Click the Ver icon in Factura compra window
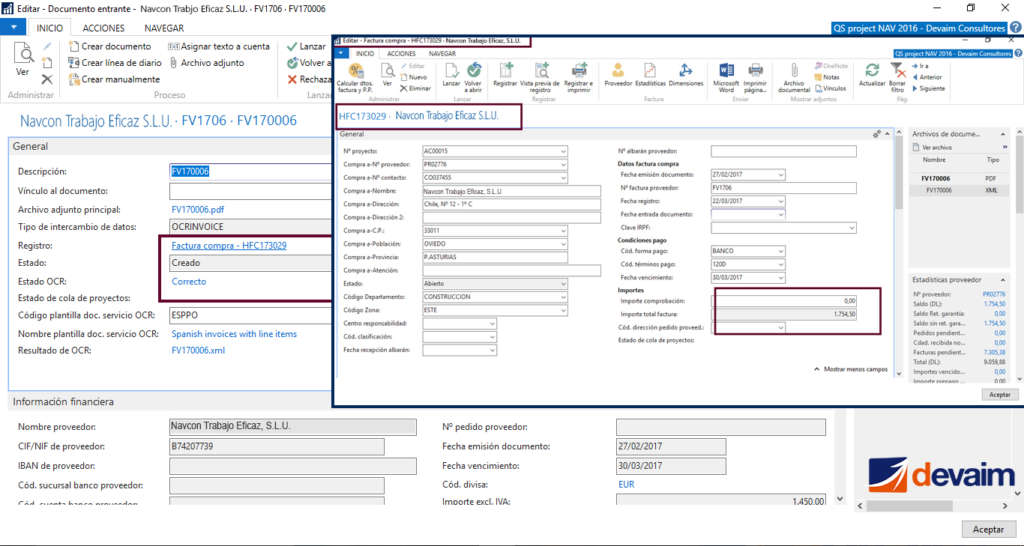This screenshot has width=1024, height=546. (x=387, y=72)
